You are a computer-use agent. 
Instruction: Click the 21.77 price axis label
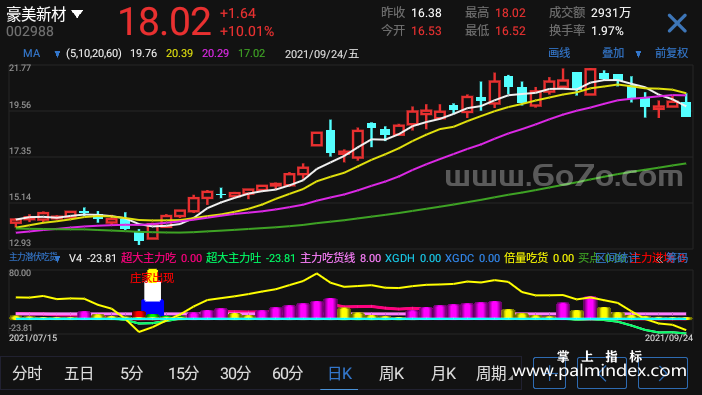(x=20, y=68)
